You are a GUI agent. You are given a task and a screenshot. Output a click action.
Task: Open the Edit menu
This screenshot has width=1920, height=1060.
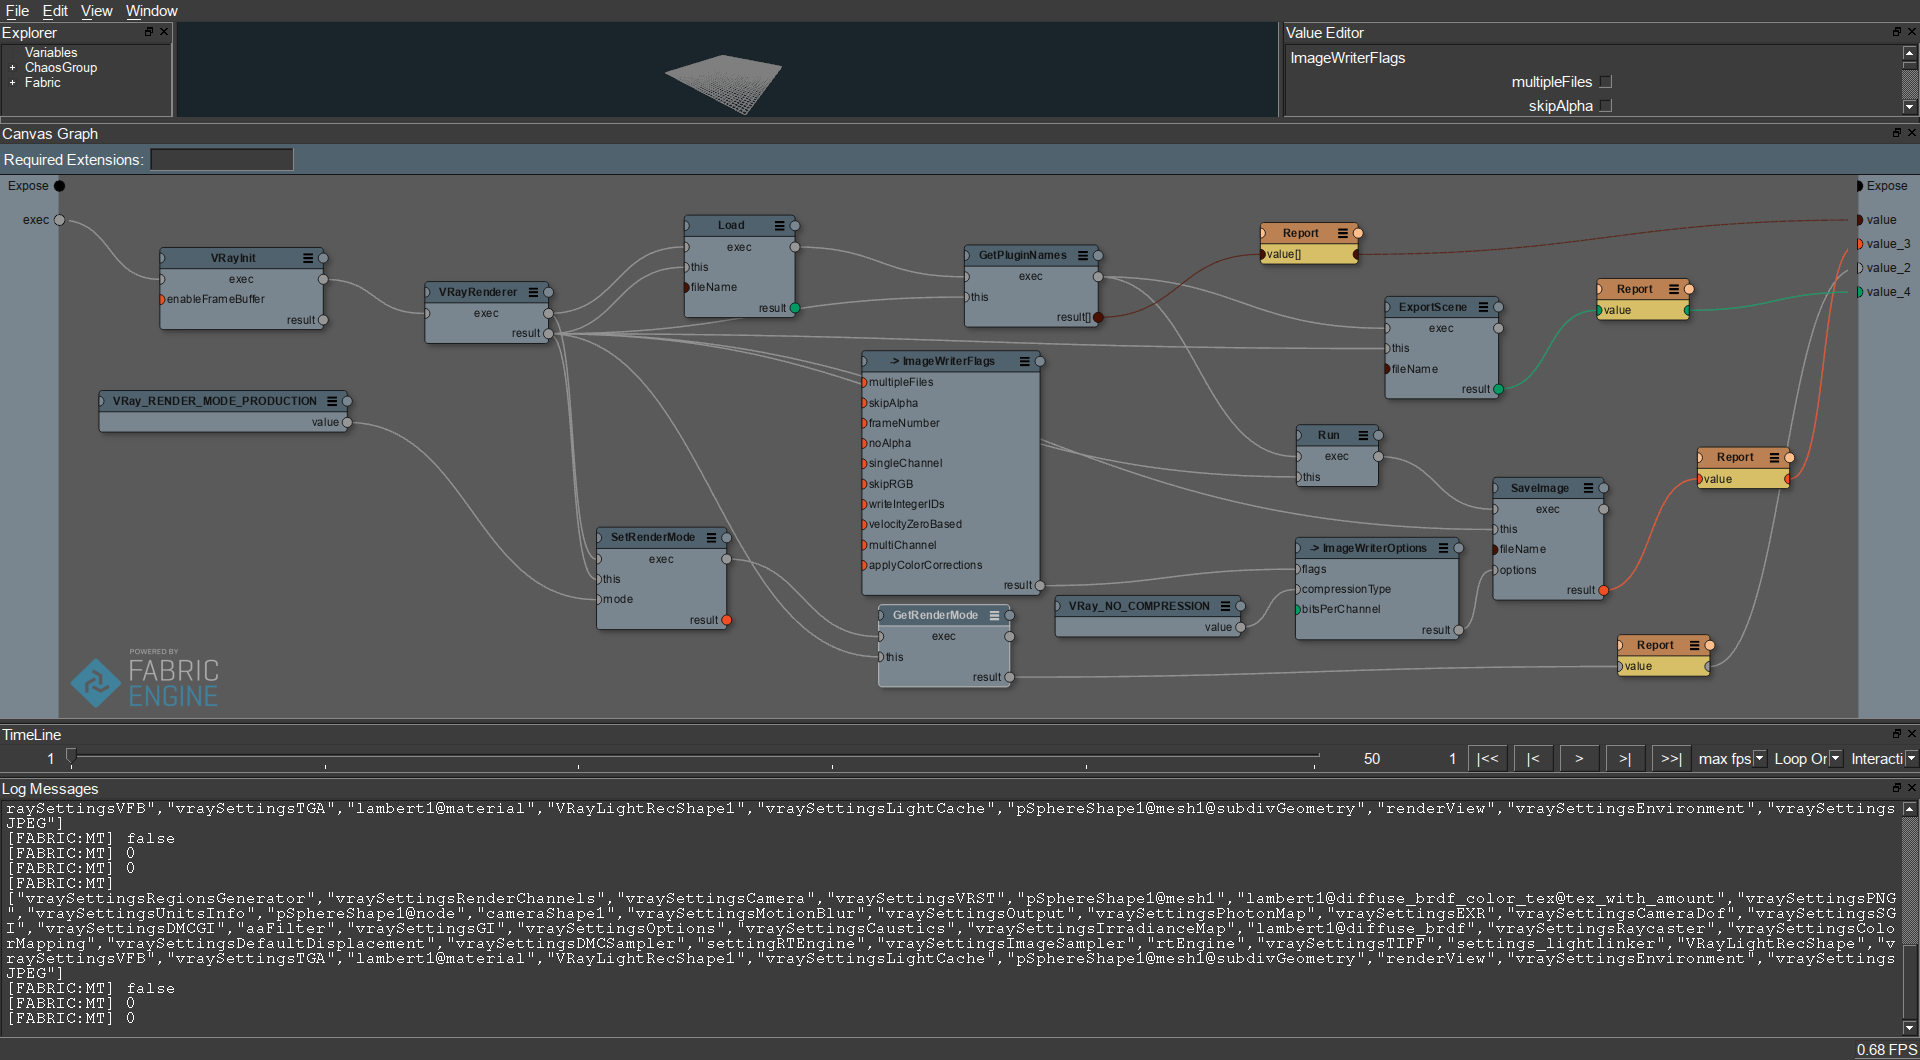[55, 11]
